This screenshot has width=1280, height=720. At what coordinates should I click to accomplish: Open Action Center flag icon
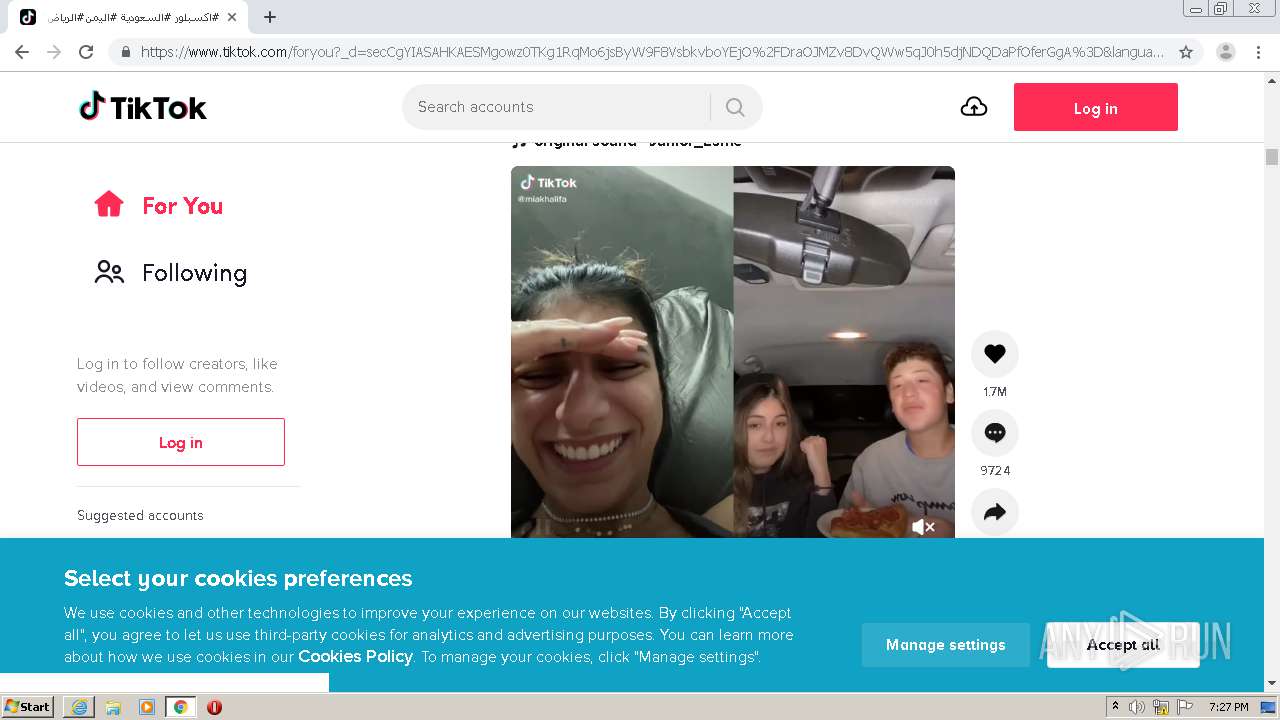click(1185, 706)
